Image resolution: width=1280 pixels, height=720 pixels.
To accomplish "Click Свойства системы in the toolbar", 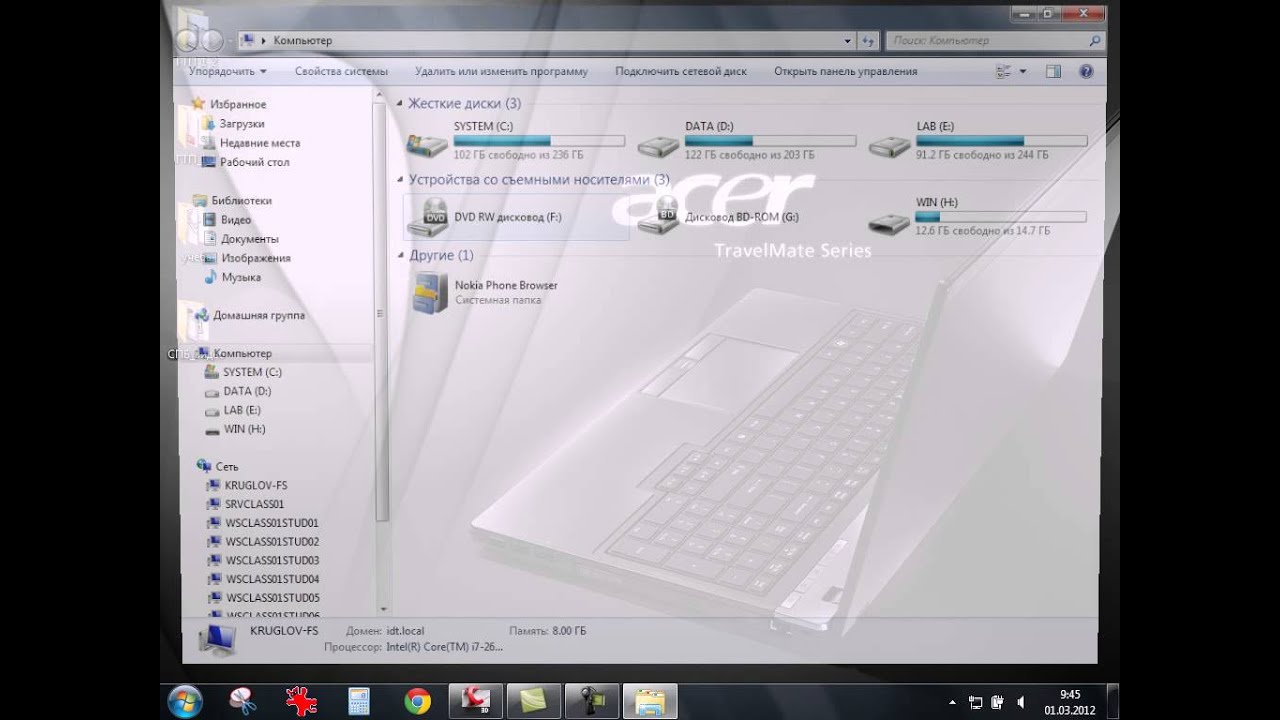I will (x=341, y=71).
